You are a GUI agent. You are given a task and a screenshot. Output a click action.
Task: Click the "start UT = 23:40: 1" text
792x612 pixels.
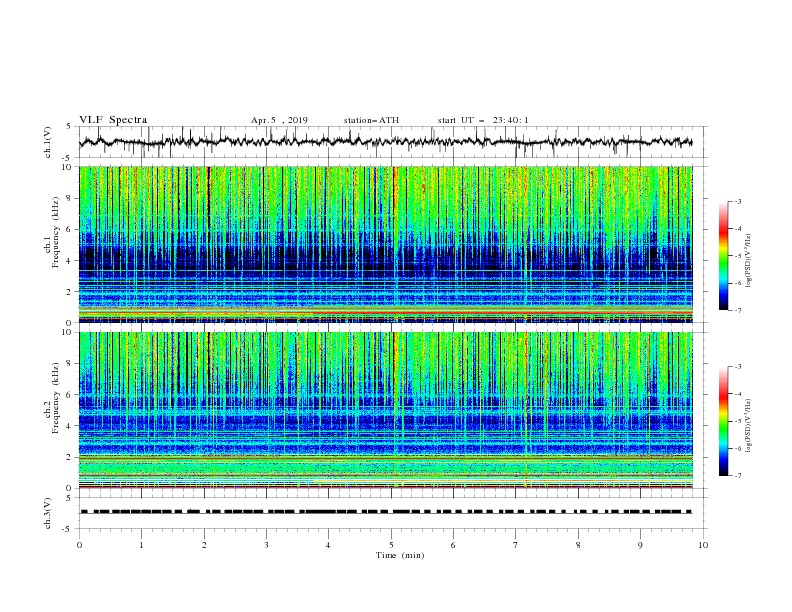pos(483,120)
